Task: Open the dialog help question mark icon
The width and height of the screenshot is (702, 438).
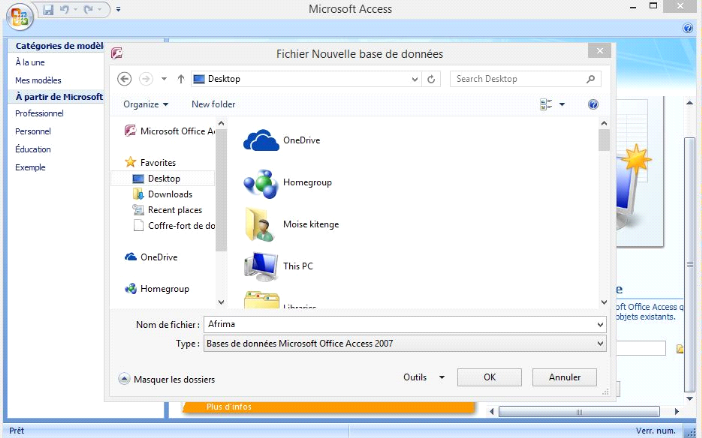Action: 593,104
